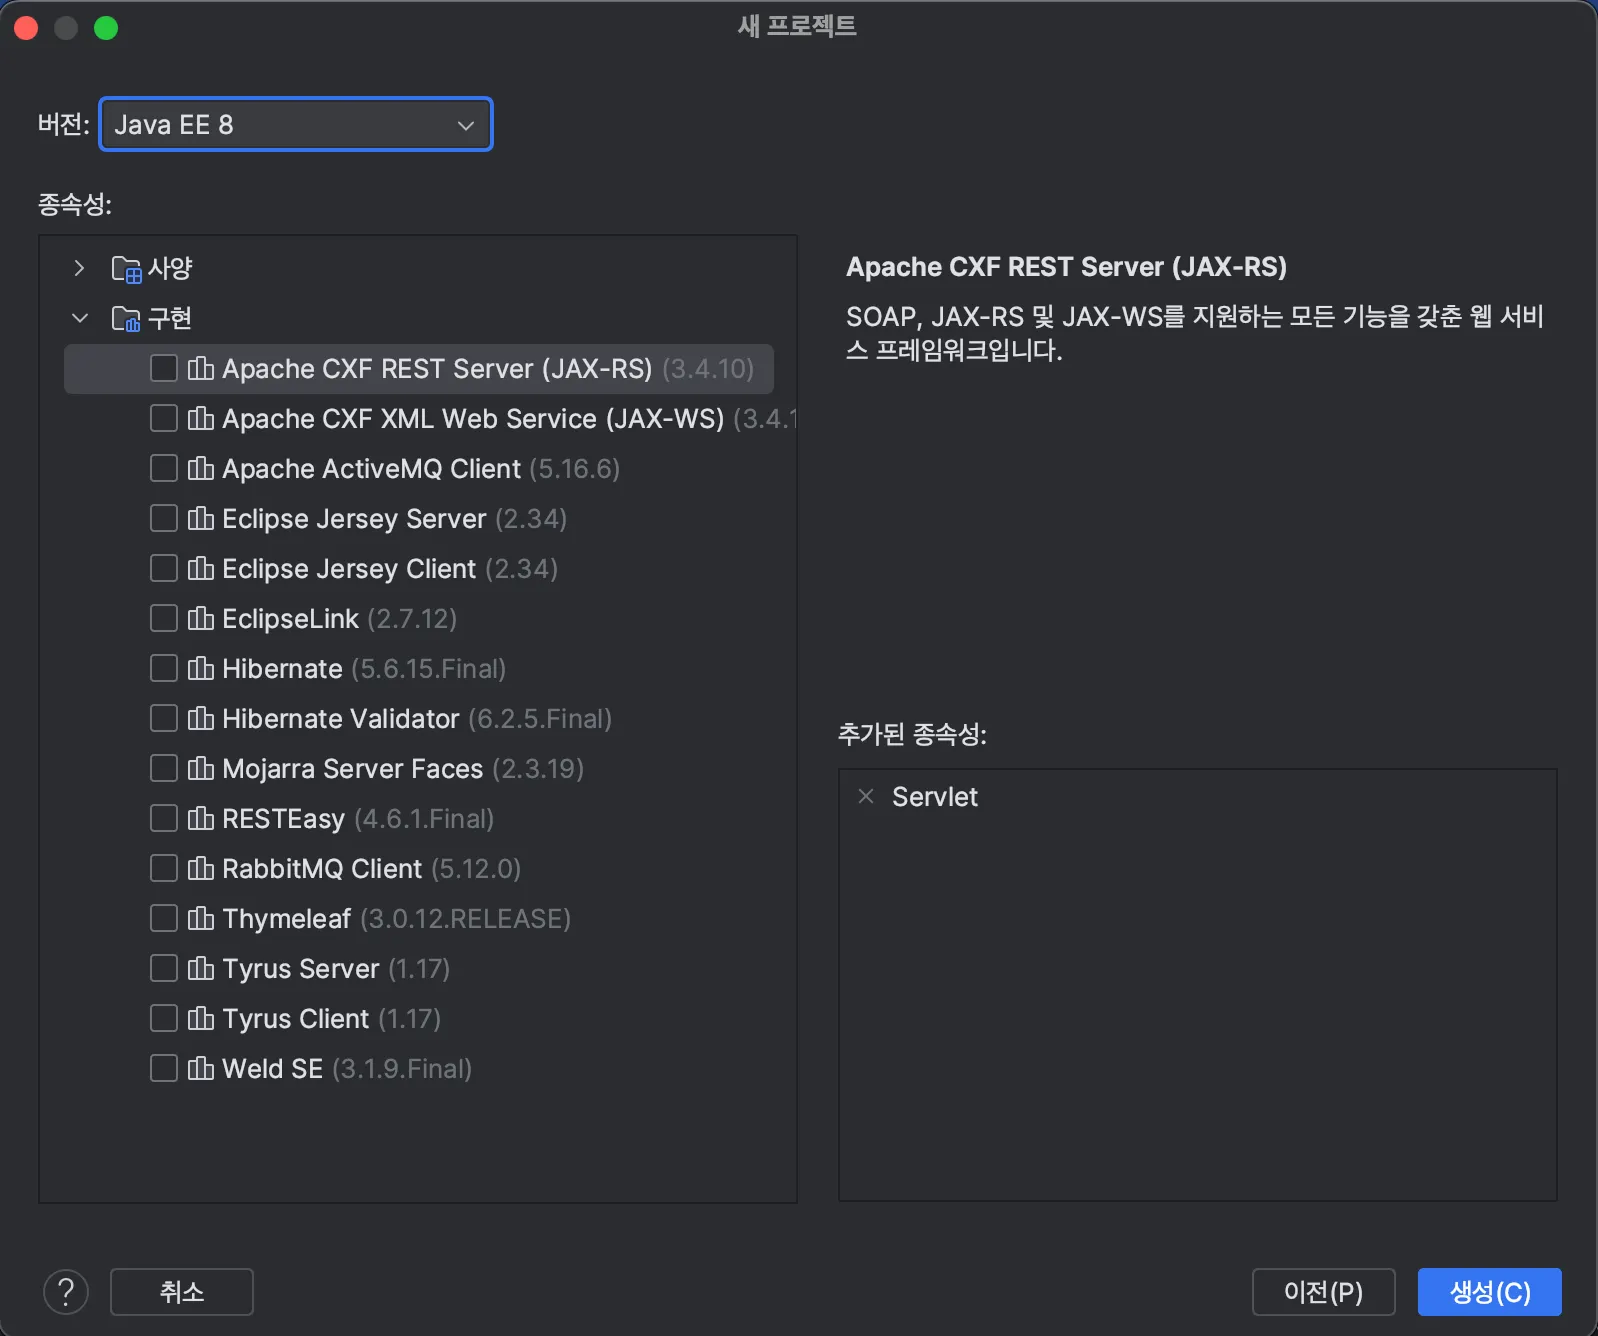Toggle the Tyrus Client checkbox

tap(164, 1018)
